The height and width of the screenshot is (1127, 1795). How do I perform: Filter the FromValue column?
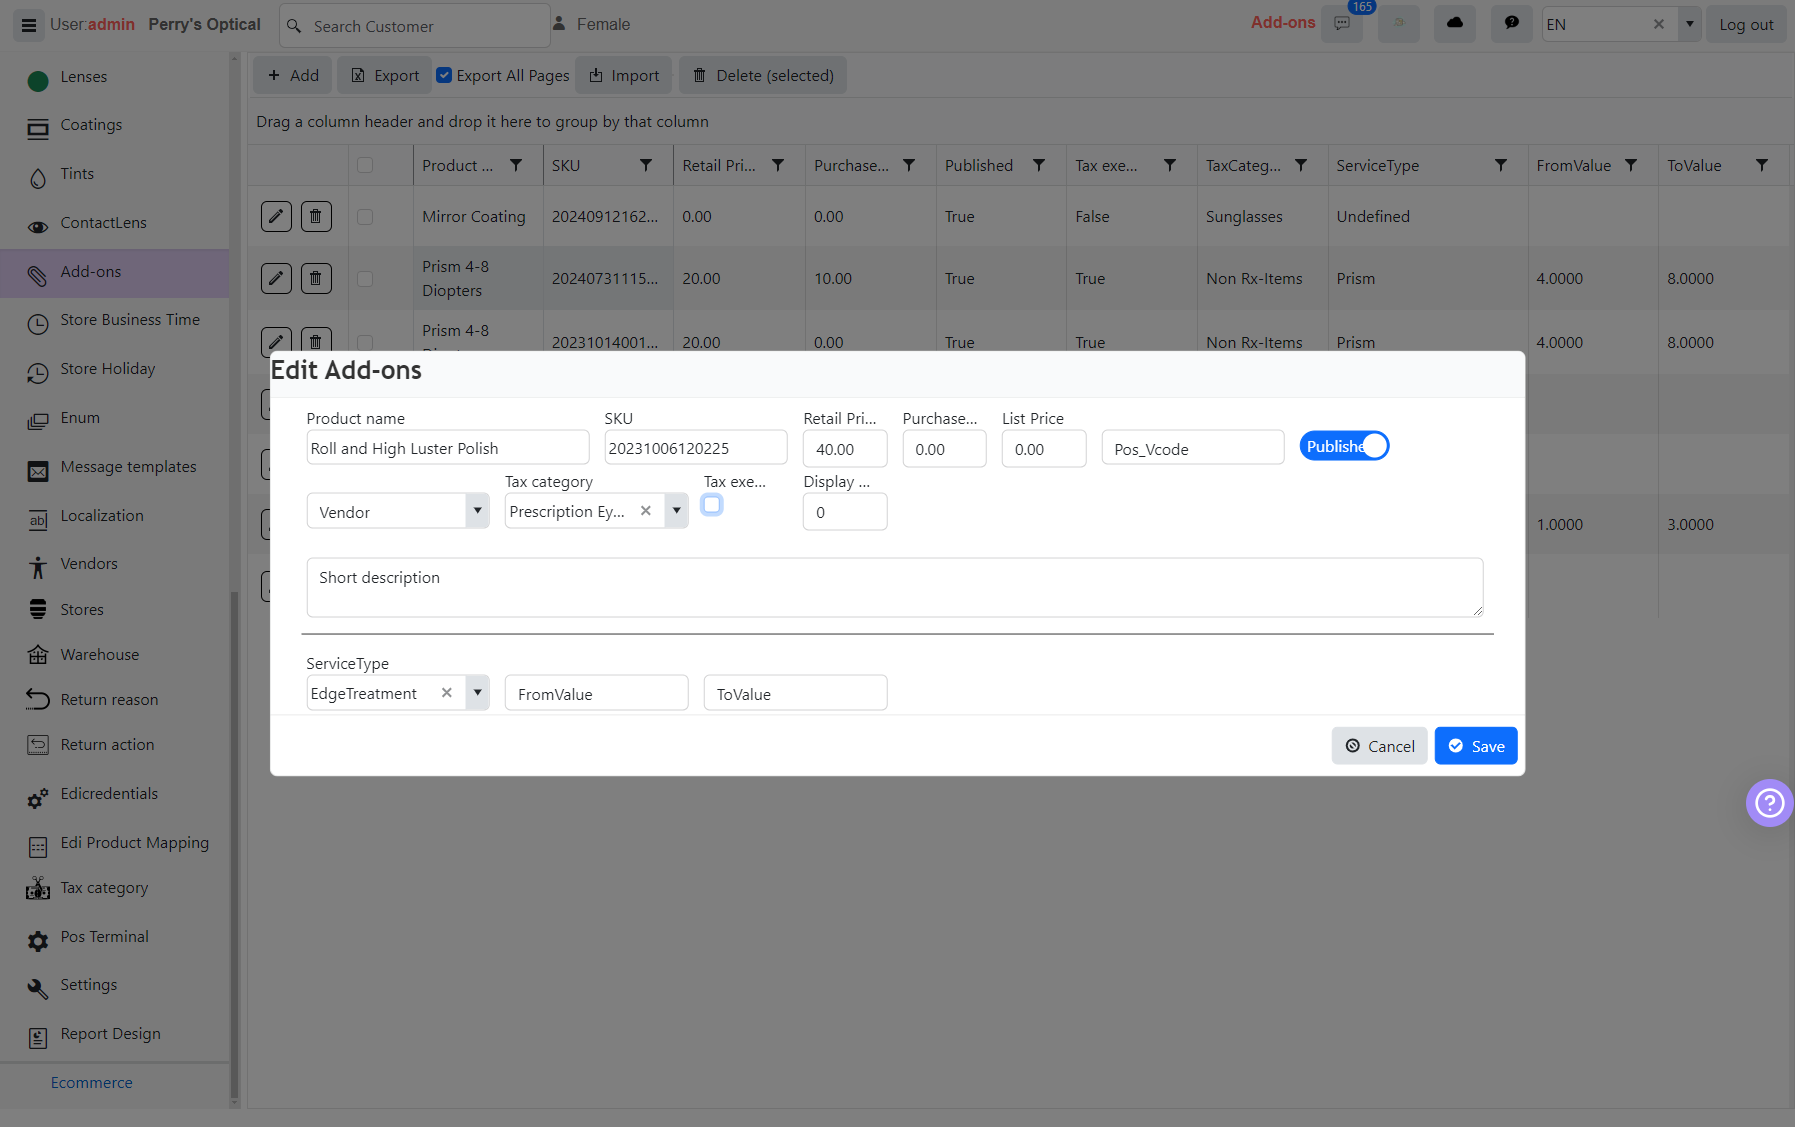click(1631, 165)
